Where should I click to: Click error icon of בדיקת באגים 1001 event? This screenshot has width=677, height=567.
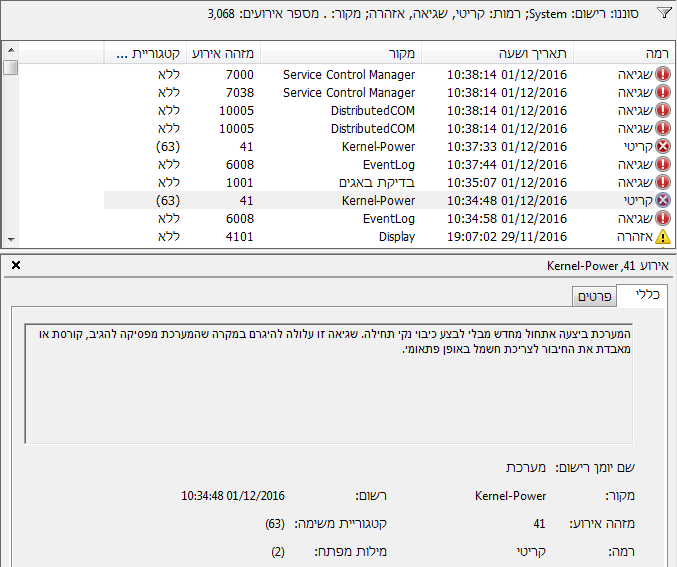663,182
